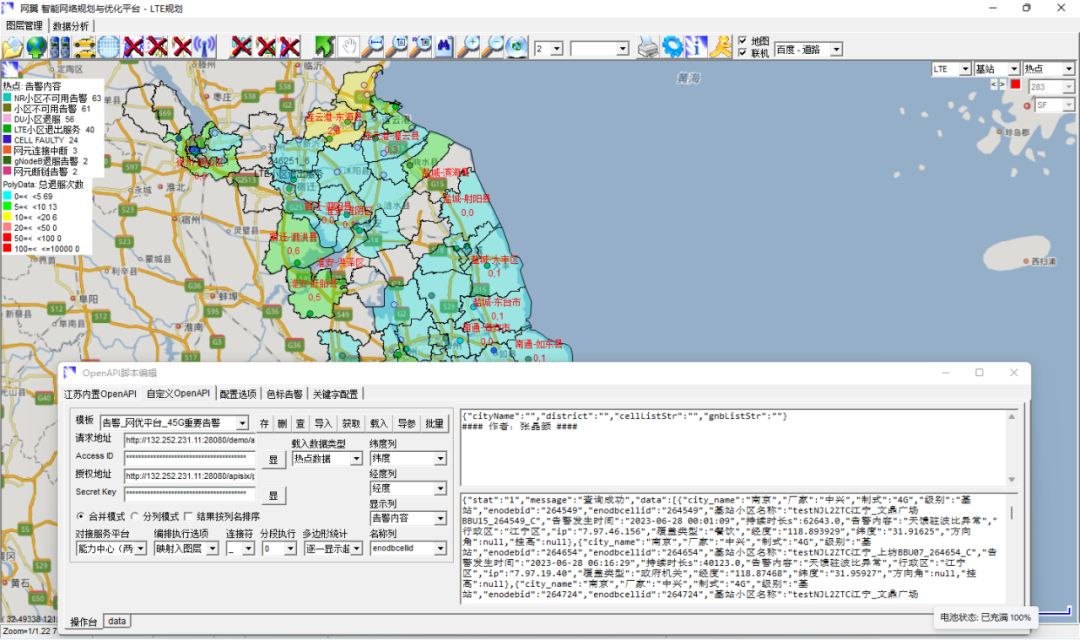This screenshot has width=1080, height=640.
Task: Open the 数据分析 tab
Action: (71, 25)
